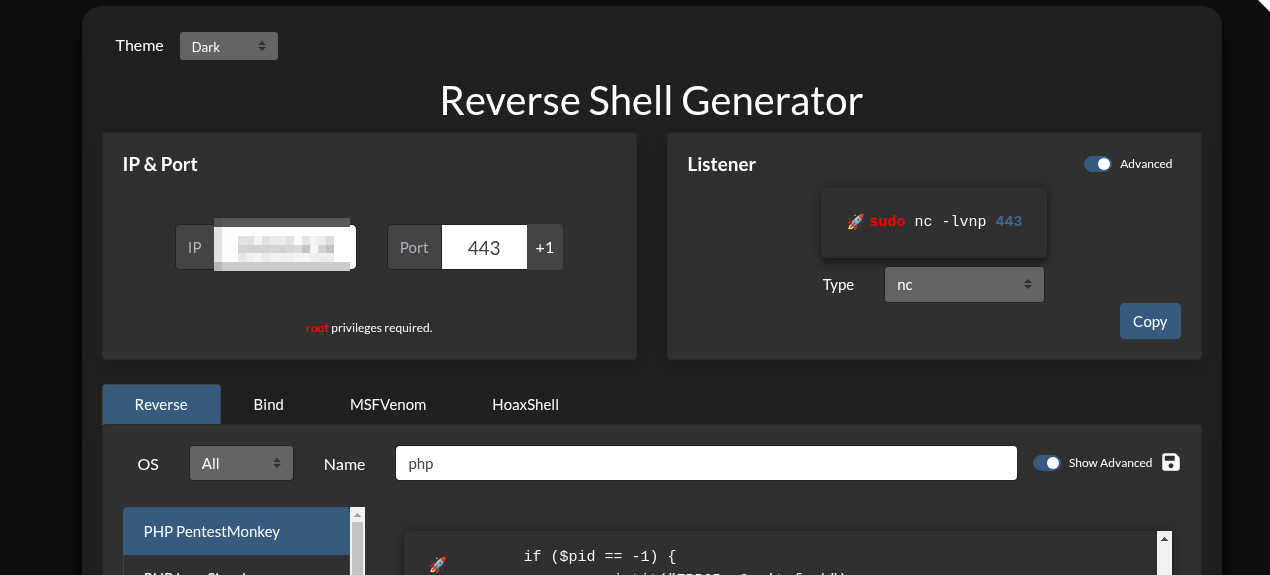The height and width of the screenshot is (575, 1270).
Task: Click the rocket icon beside PHP code
Action: [x=437, y=565]
